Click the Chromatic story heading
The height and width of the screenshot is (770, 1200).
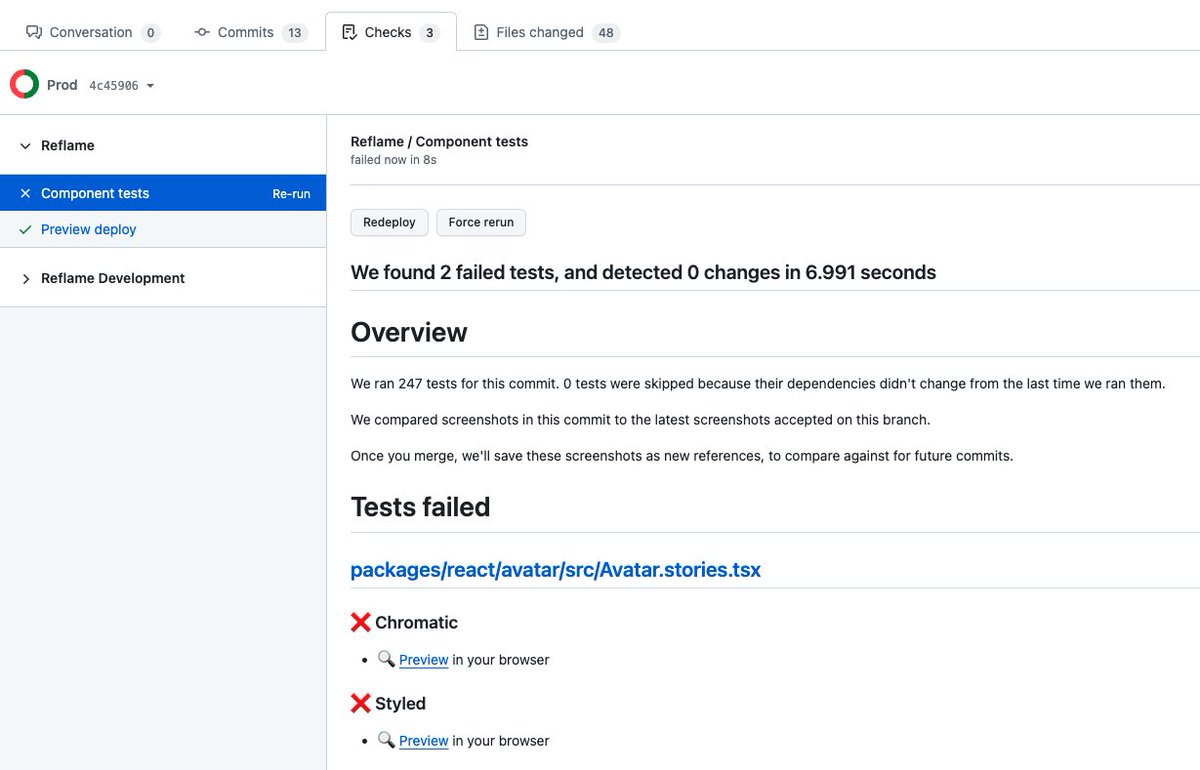pyautogui.click(x=416, y=622)
